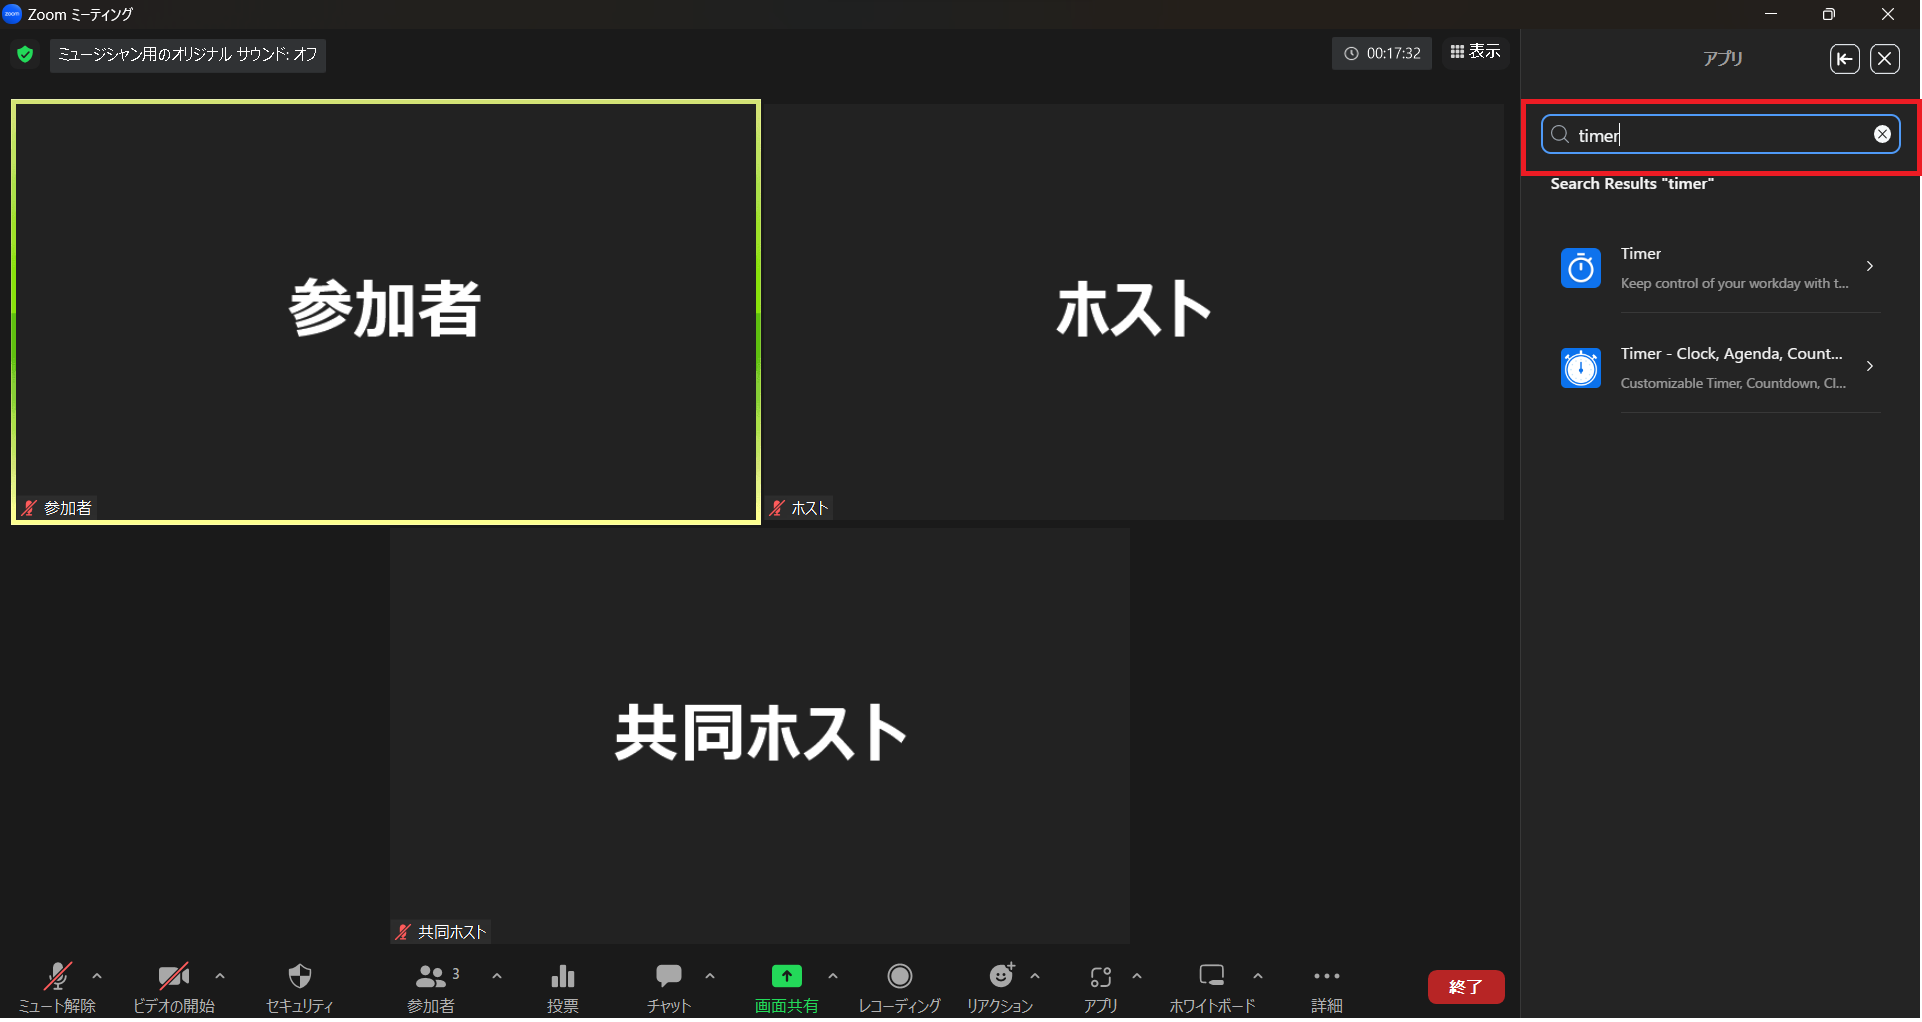Viewport: 1922px width, 1022px height.
Task: Toggle the musician original sound button
Action: pyautogui.click(x=188, y=54)
